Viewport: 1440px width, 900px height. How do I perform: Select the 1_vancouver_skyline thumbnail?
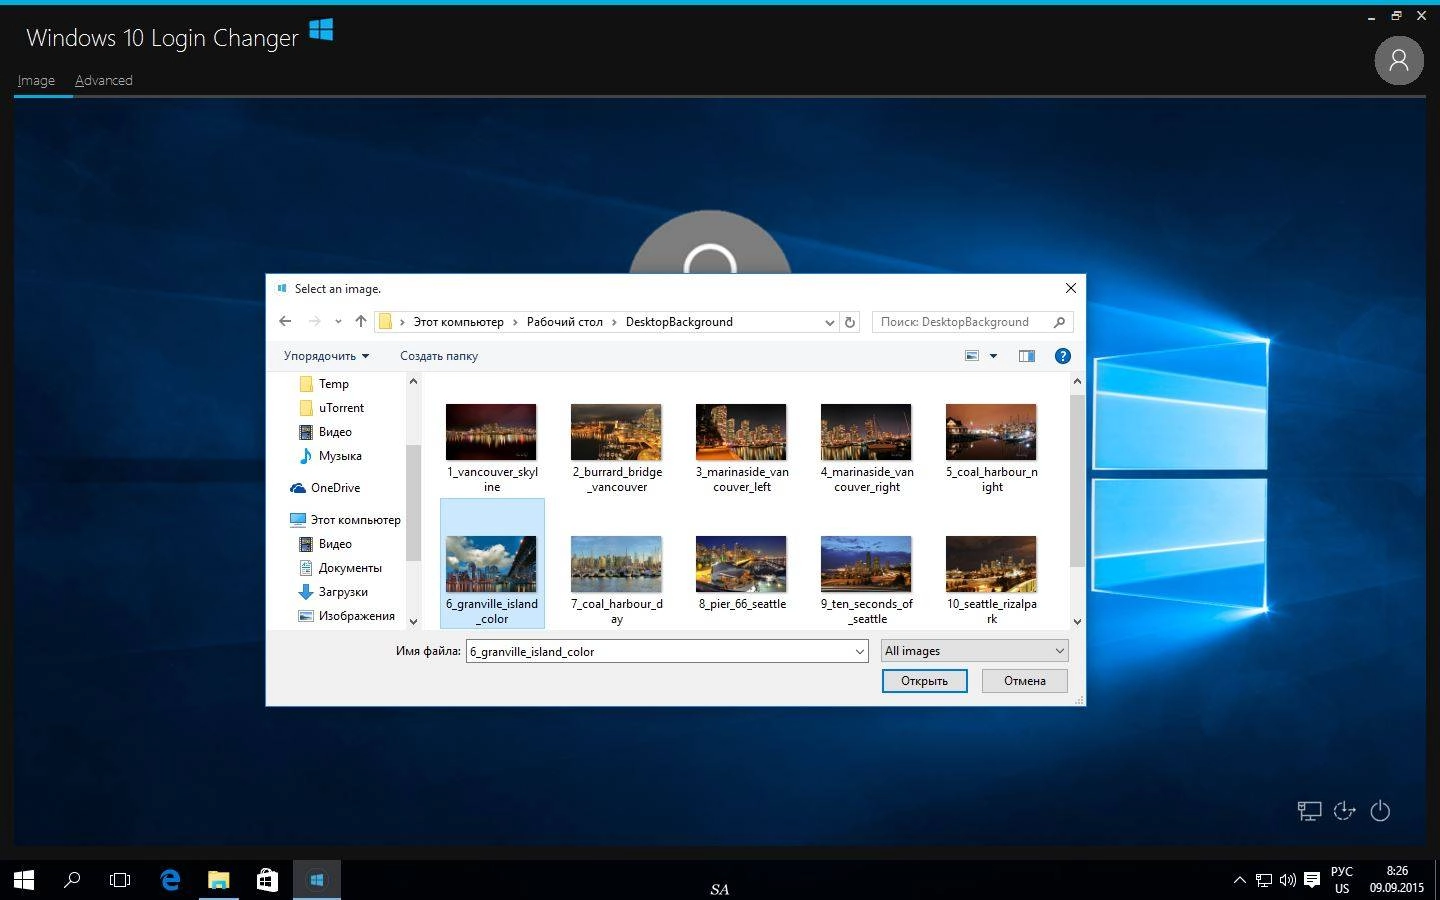click(x=491, y=432)
